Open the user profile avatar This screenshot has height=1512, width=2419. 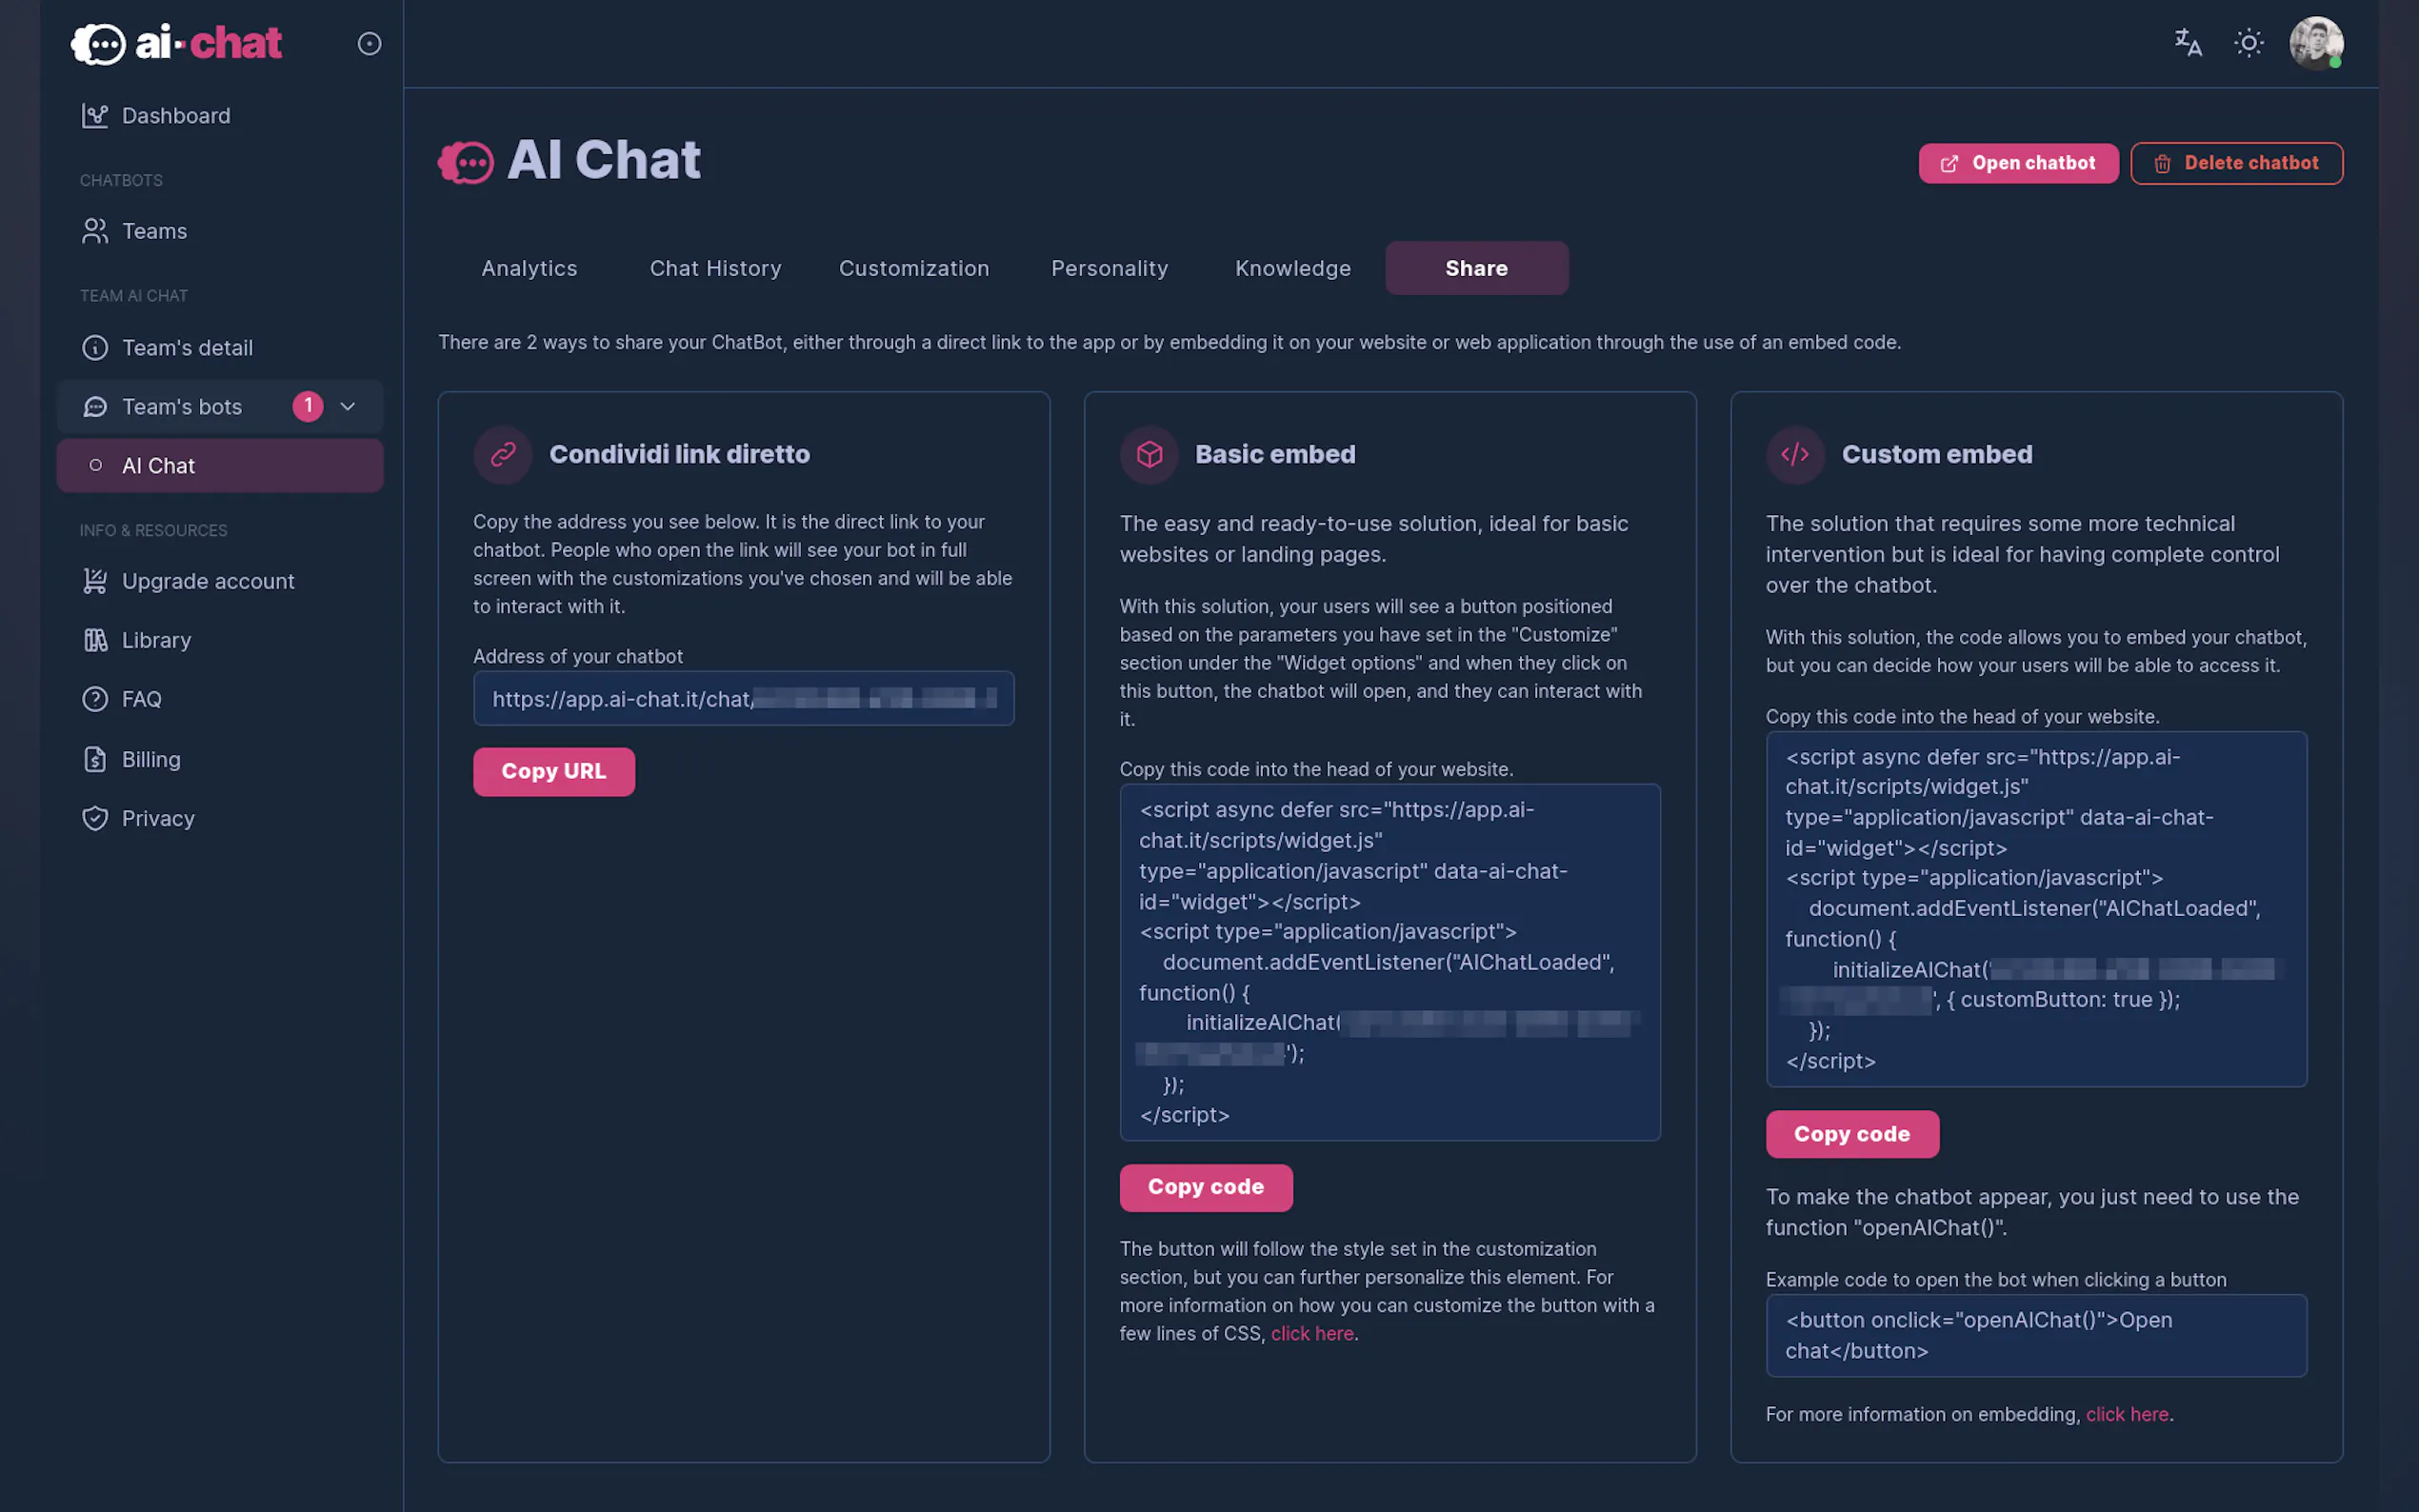click(x=2315, y=43)
